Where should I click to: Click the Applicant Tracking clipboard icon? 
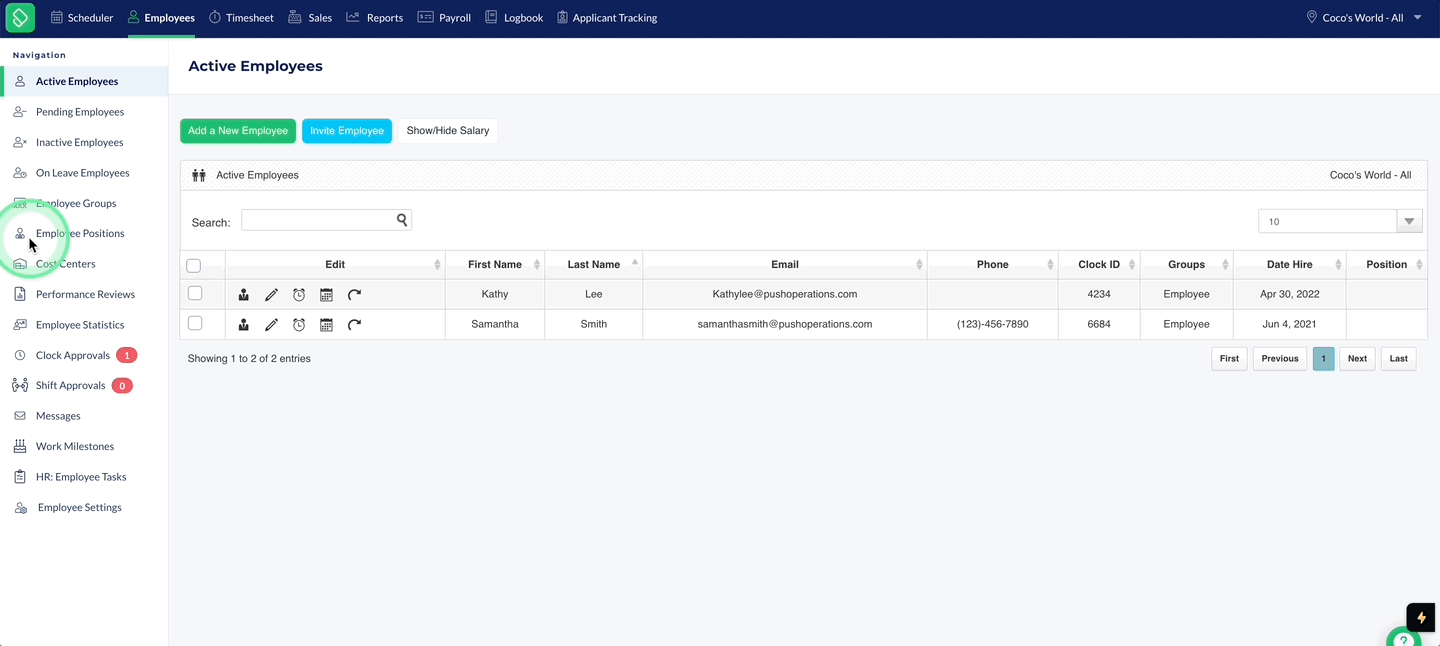click(562, 17)
